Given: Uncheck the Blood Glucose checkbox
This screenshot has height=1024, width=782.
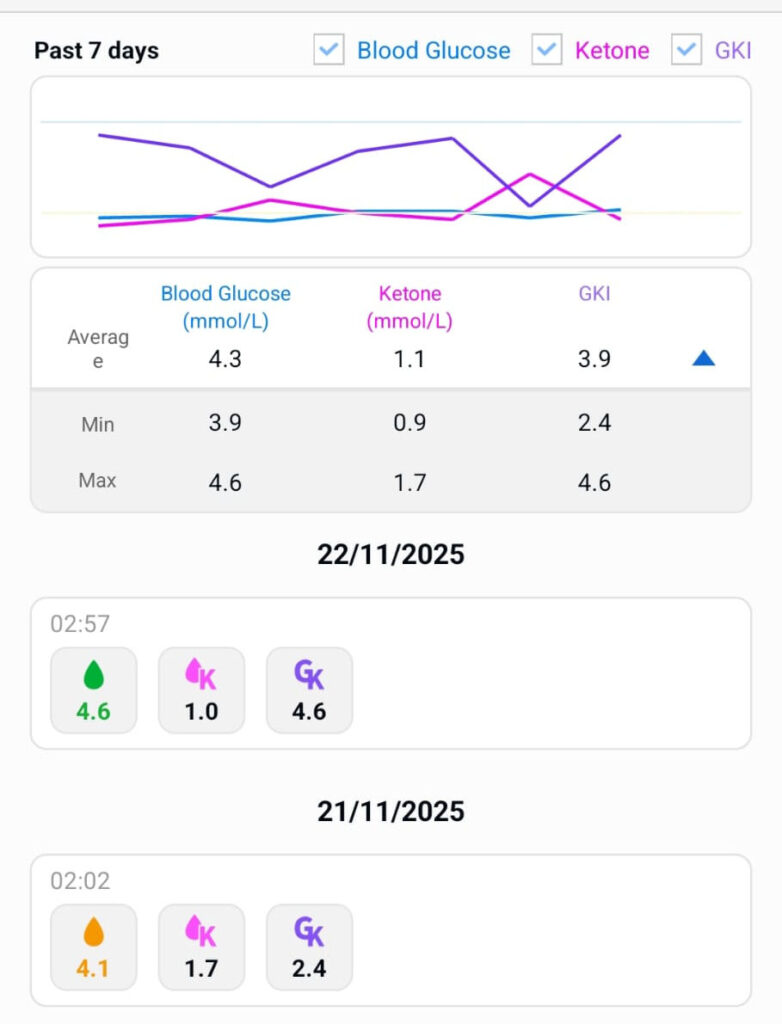Looking at the screenshot, I should click(x=329, y=50).
